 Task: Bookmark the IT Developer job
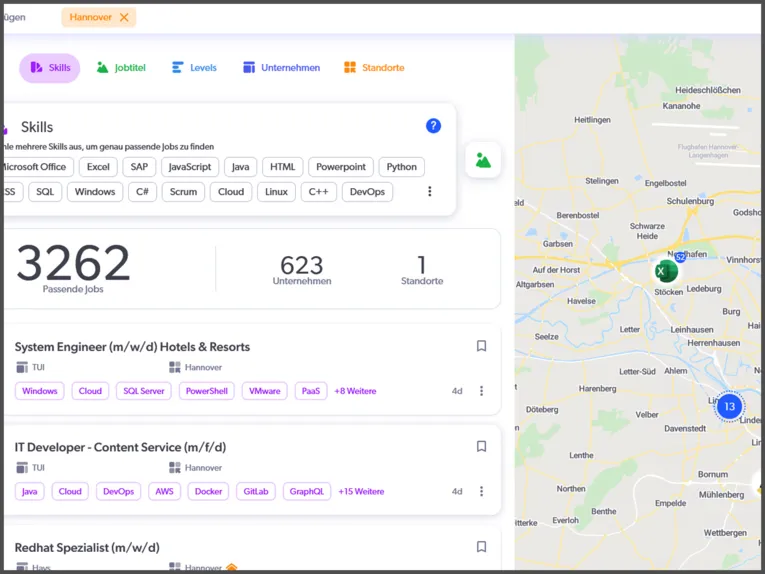481,446
